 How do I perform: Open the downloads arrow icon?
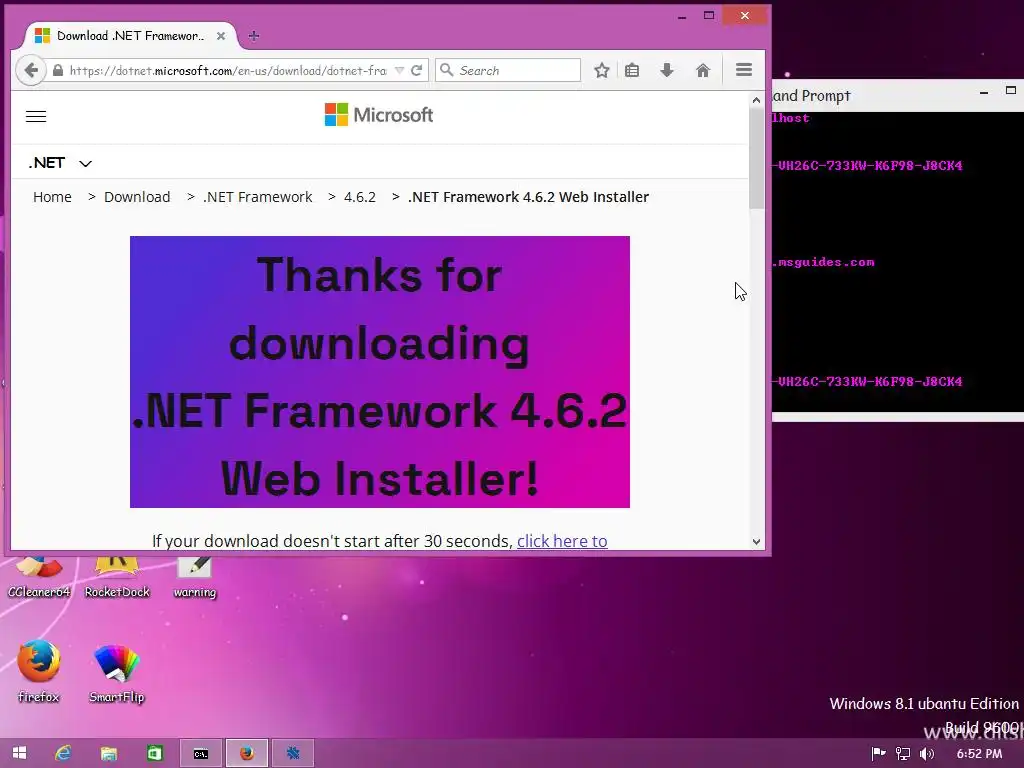pyautogui.click(x=667, y=71)
